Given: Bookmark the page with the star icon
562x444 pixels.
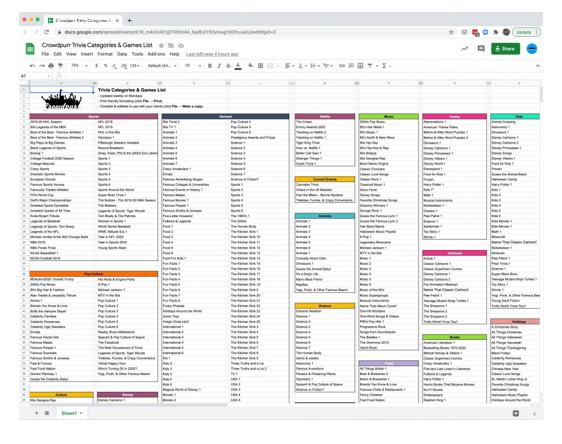Looking at the screenshot, I should (451, 32).
